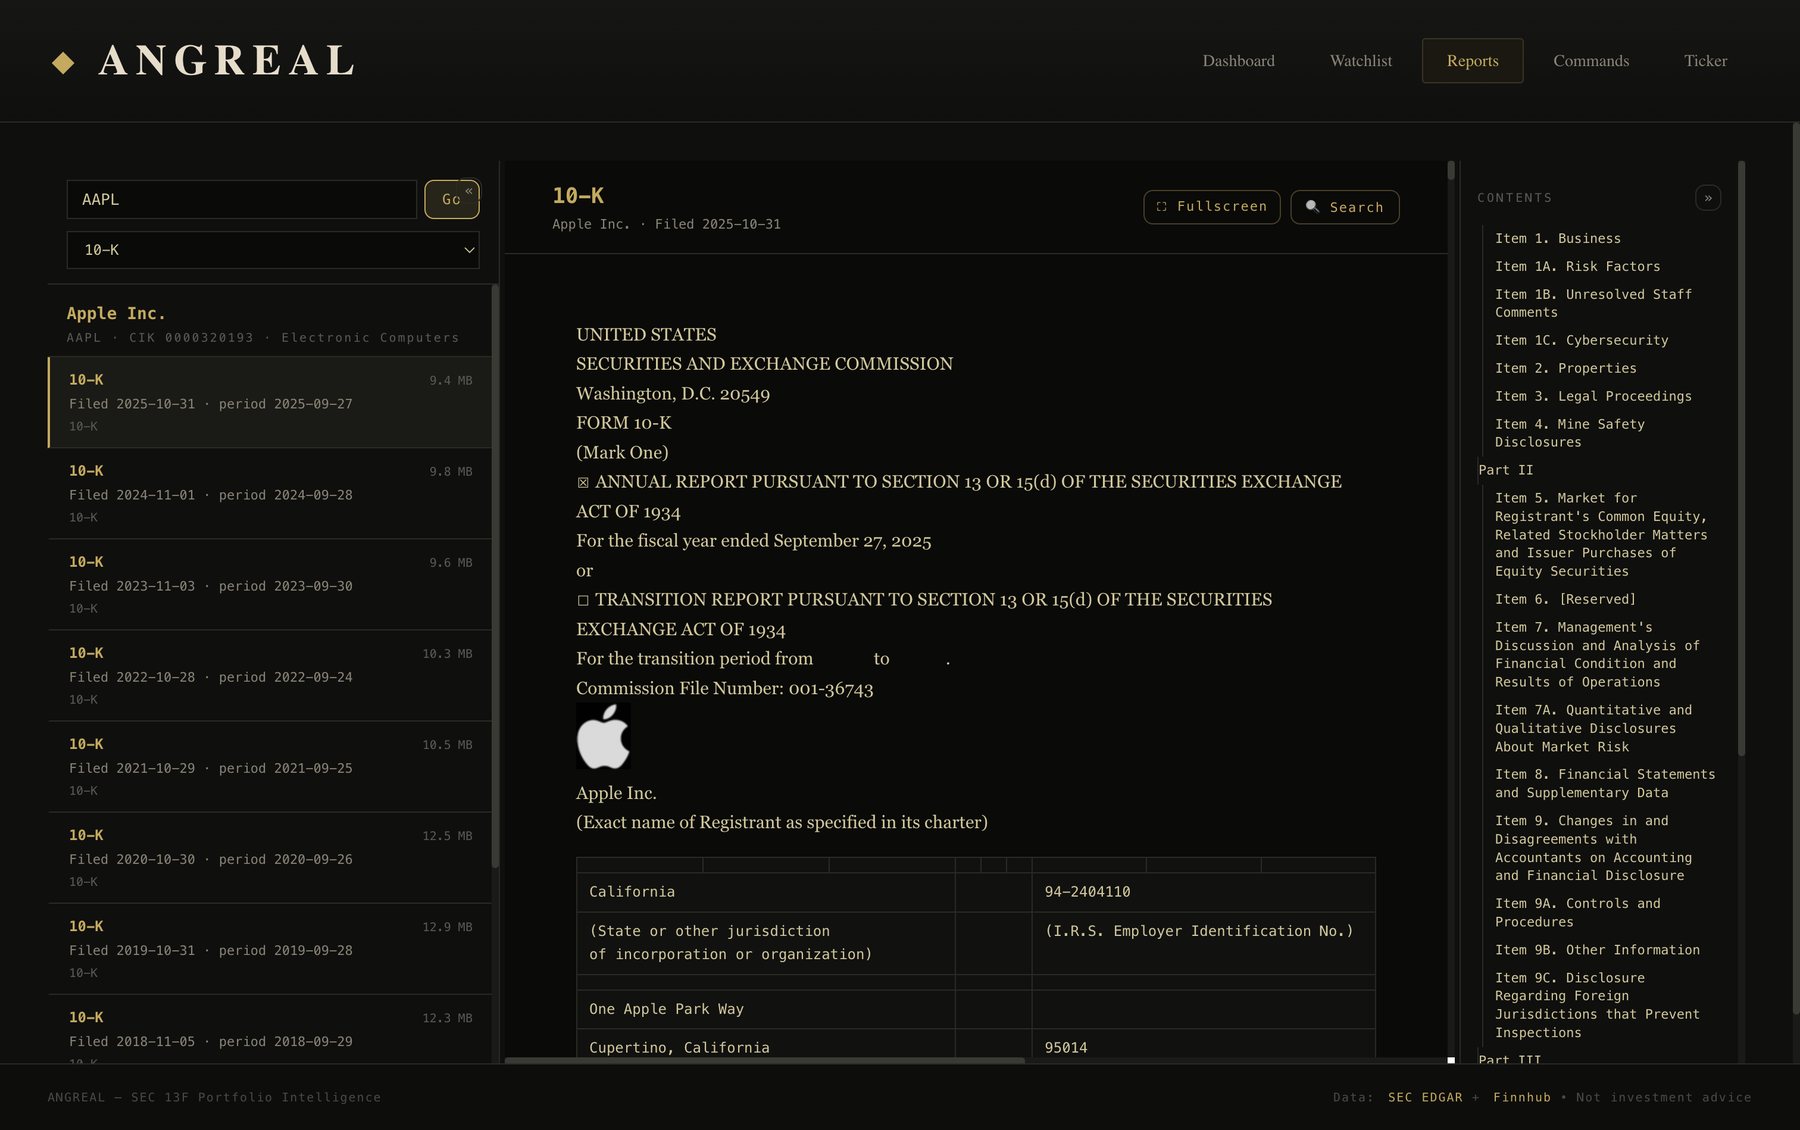Collapse the Contents panel with » icon
This screenshot has width=1800, height=1130.
1708,198
